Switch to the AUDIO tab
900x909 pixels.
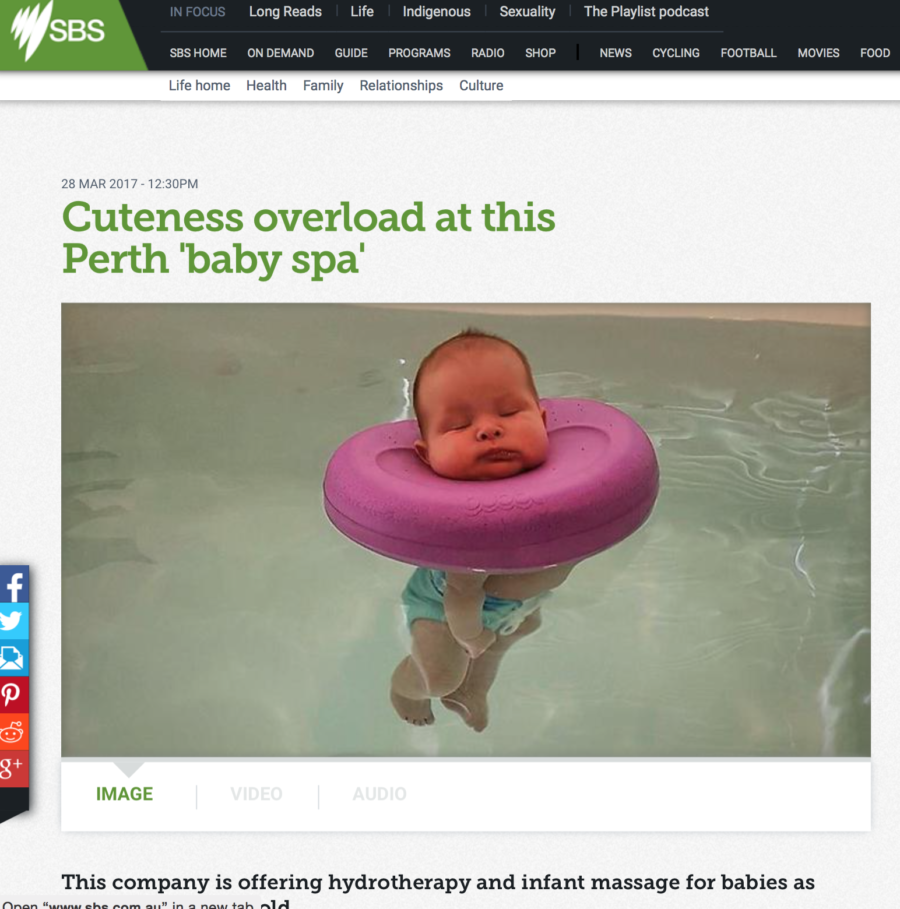380,794
